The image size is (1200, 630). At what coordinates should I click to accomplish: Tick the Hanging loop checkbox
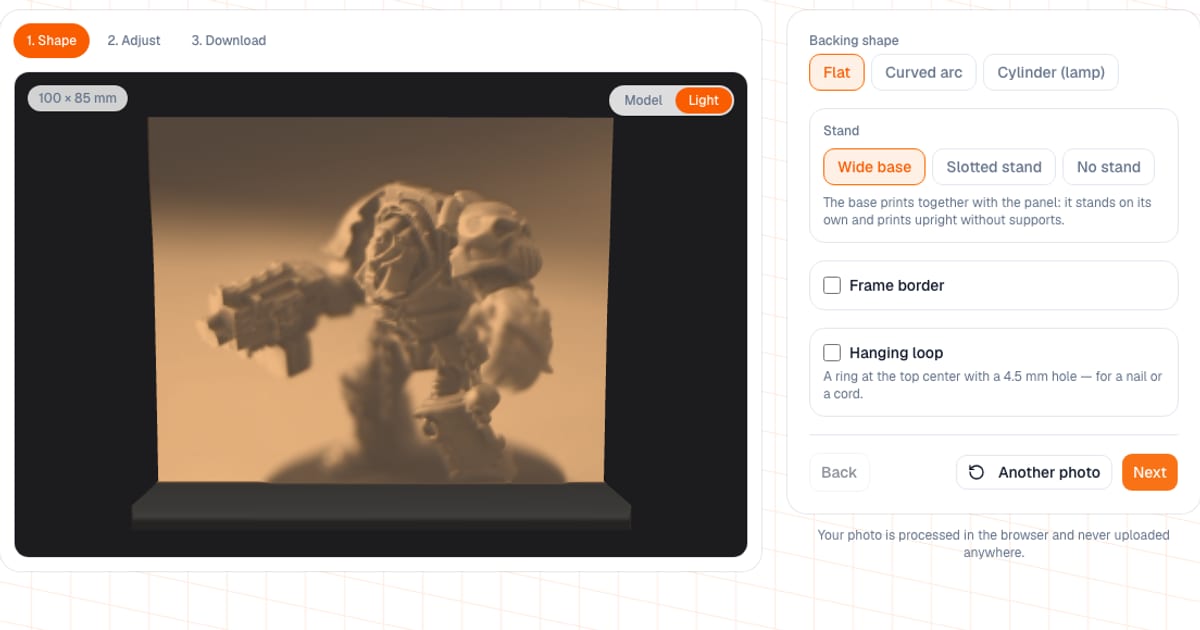pyautogui.click(x=832, y=352)
